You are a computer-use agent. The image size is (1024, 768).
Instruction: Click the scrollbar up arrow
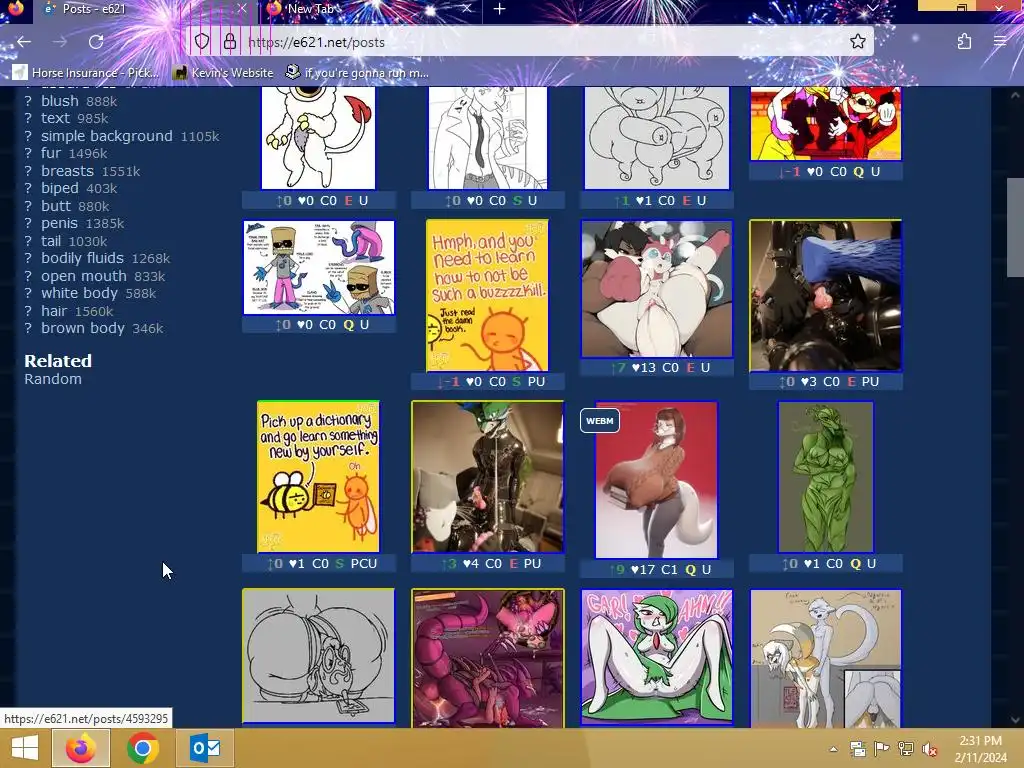point(1015,95)
